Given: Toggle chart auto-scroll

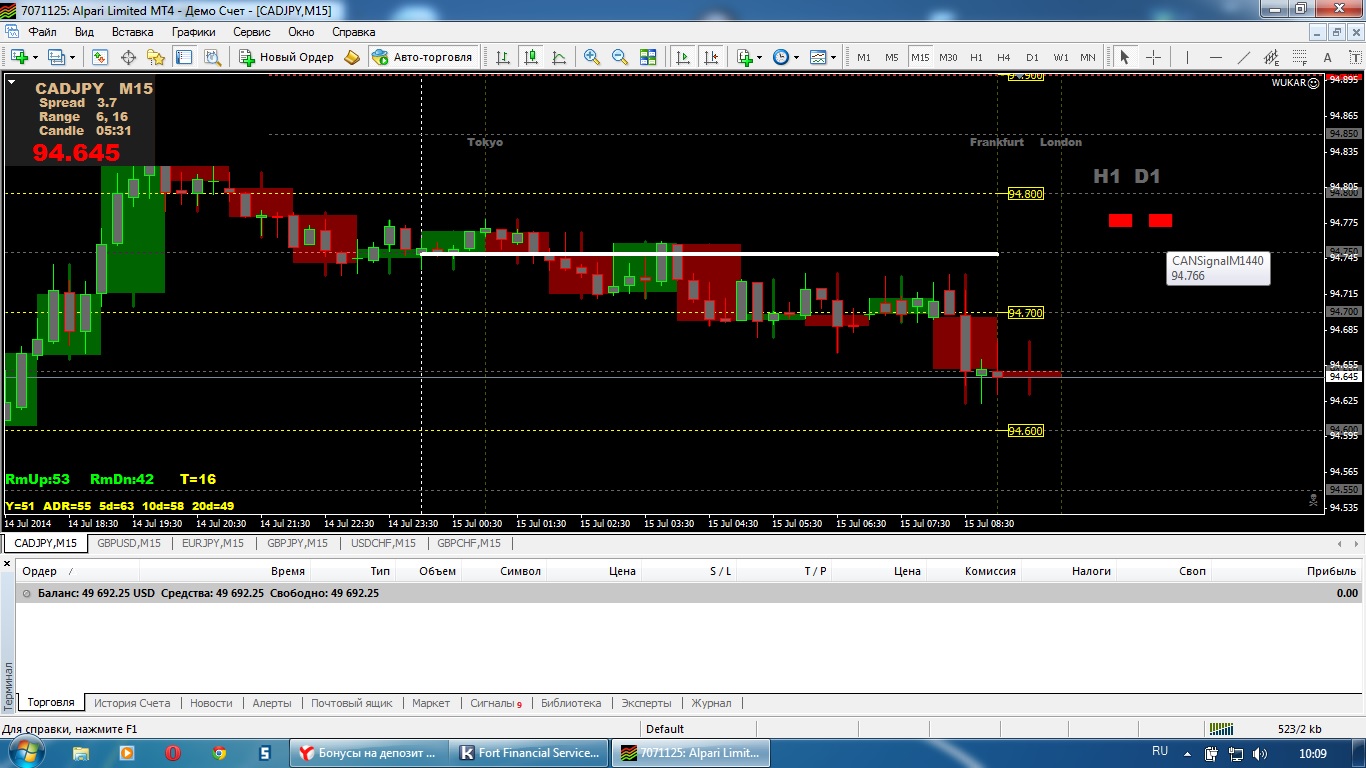Looking at the screenshot, I should 683,57.
